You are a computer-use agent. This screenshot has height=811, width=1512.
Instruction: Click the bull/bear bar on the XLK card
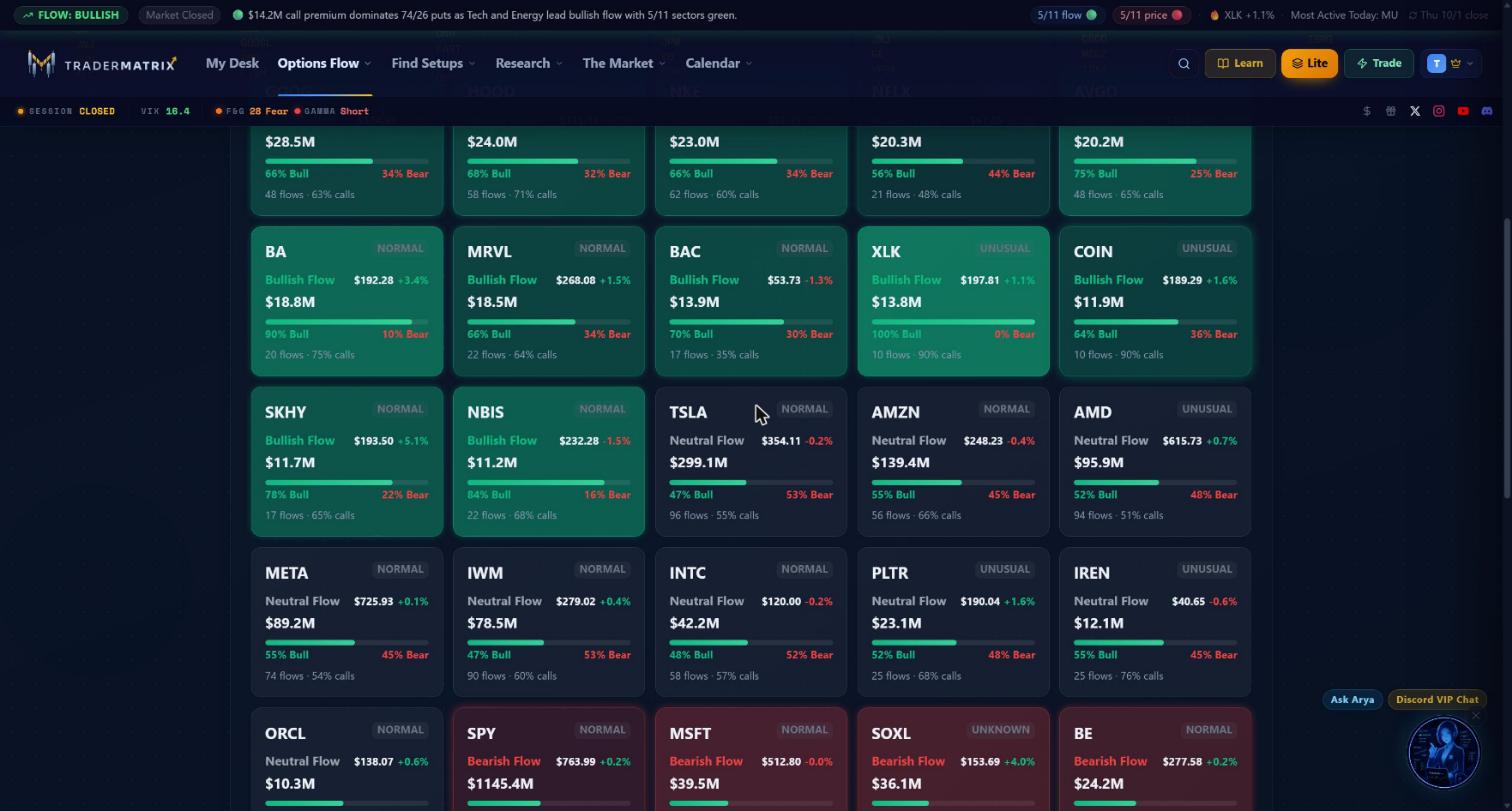953,322
